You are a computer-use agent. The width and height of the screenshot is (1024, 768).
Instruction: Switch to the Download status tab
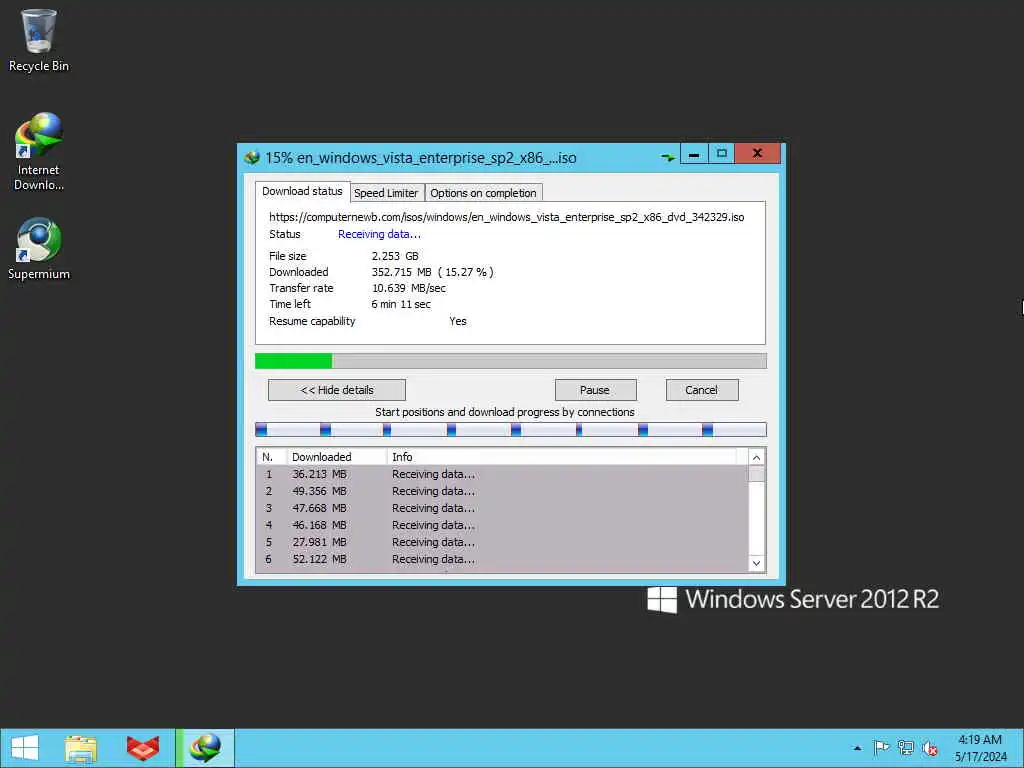(x=302, y=191)
